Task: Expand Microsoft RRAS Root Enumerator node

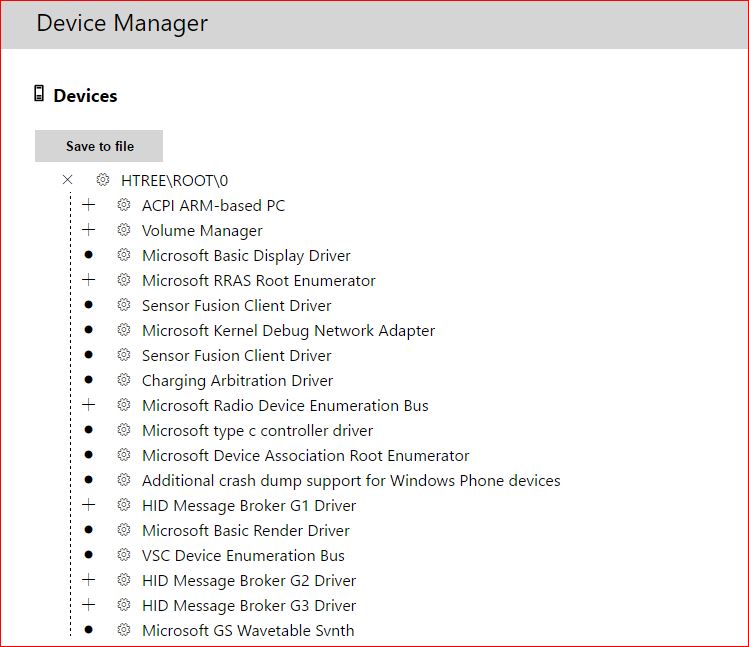Action: click(x=89, y=280)
